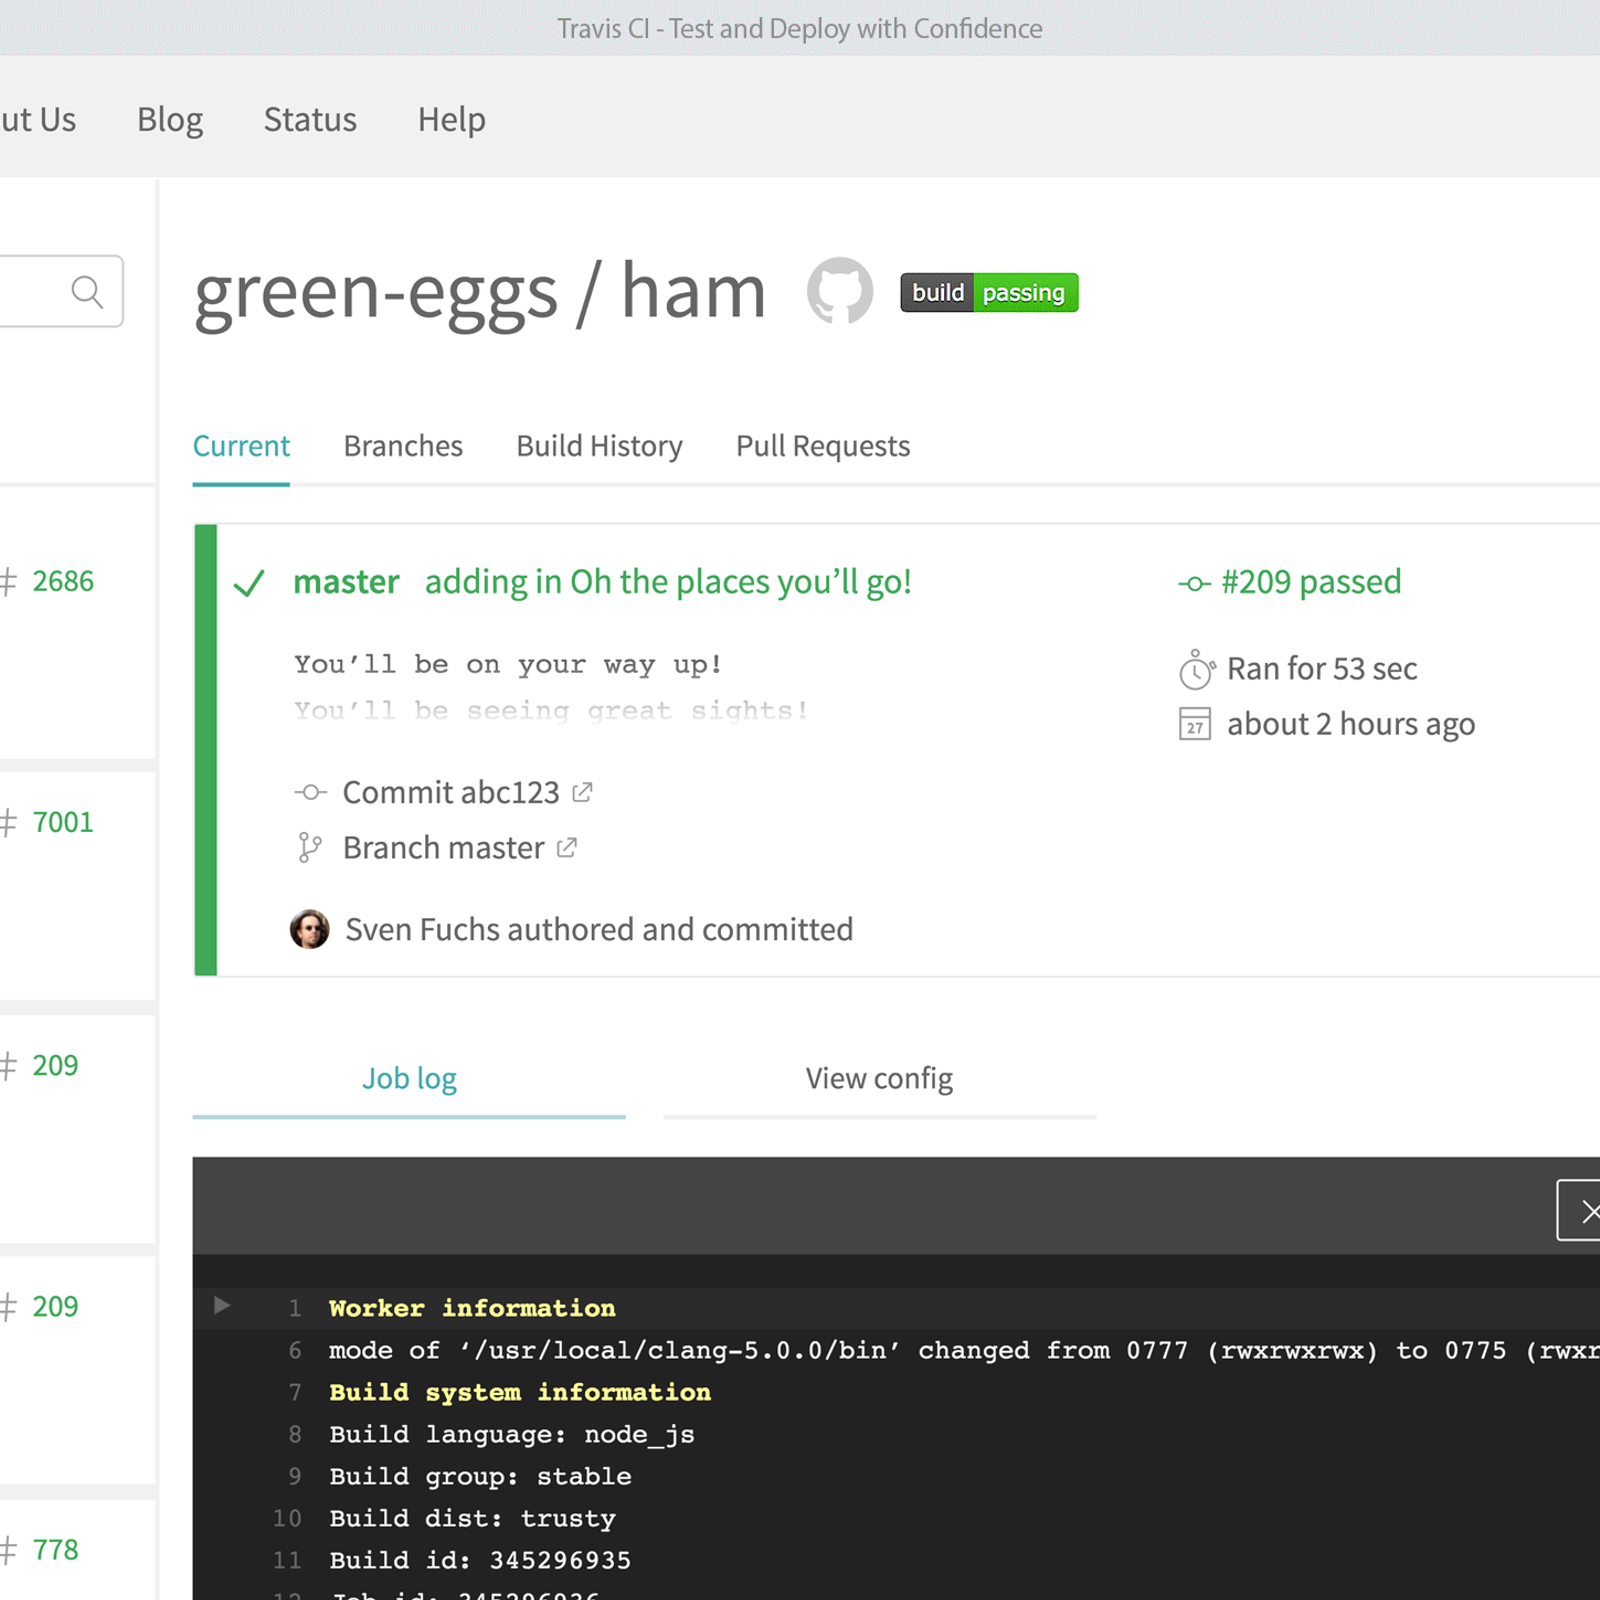Image resolution: width=1600 pixels, height=1600 pixels.
Task: Click the green checkmark beside master
Action: (x=249, y=582)
